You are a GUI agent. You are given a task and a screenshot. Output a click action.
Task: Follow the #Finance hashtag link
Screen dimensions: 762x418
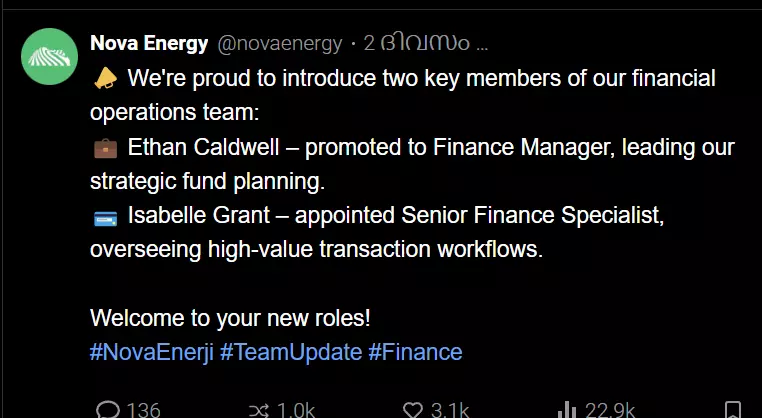pos(415,352)
